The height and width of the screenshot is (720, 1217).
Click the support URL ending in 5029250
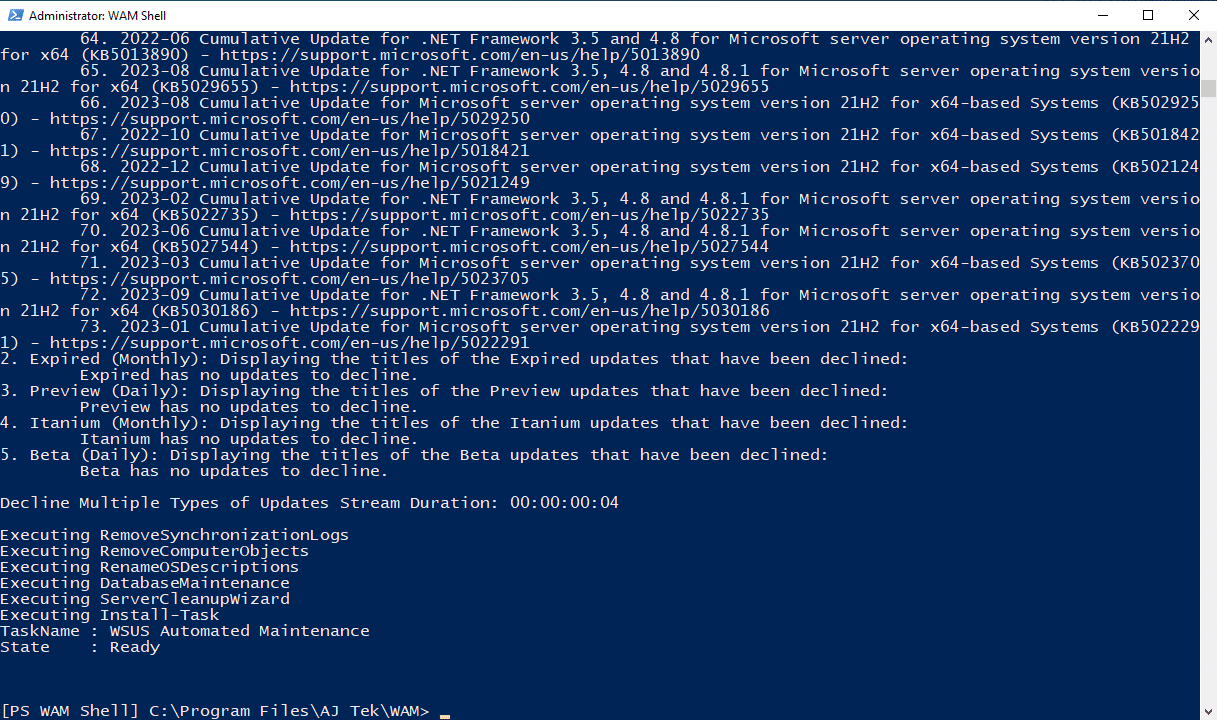(290, 119)
